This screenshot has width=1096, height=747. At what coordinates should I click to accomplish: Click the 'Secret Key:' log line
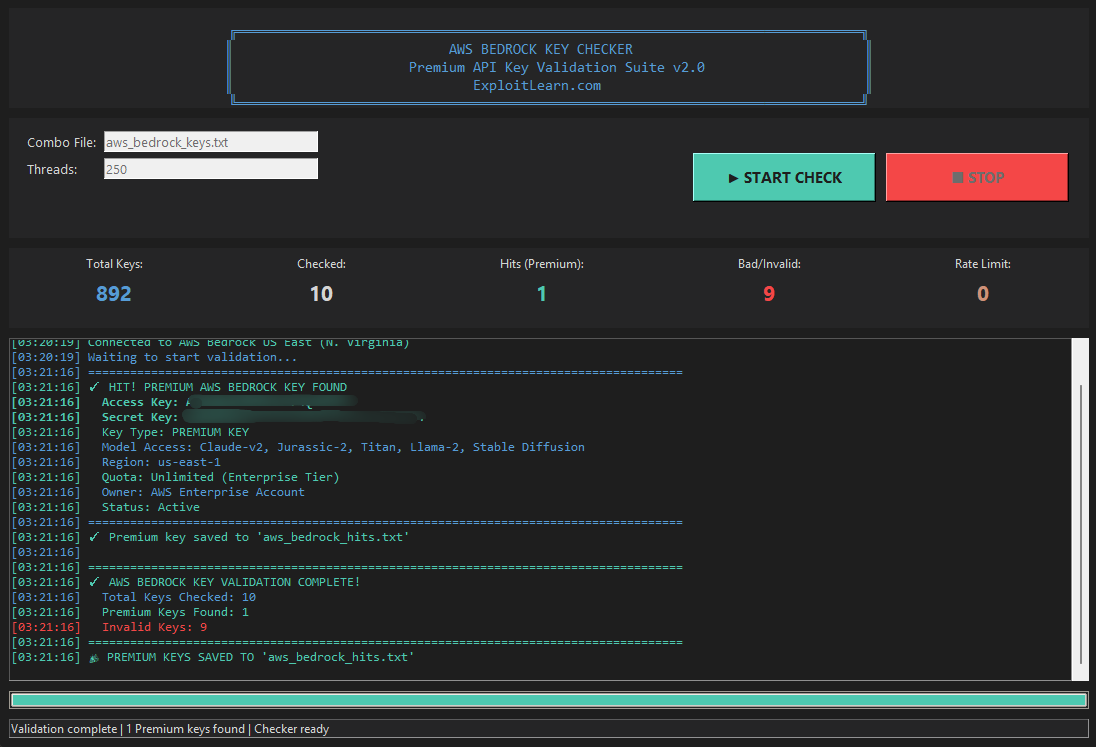[x=218, y=417]
